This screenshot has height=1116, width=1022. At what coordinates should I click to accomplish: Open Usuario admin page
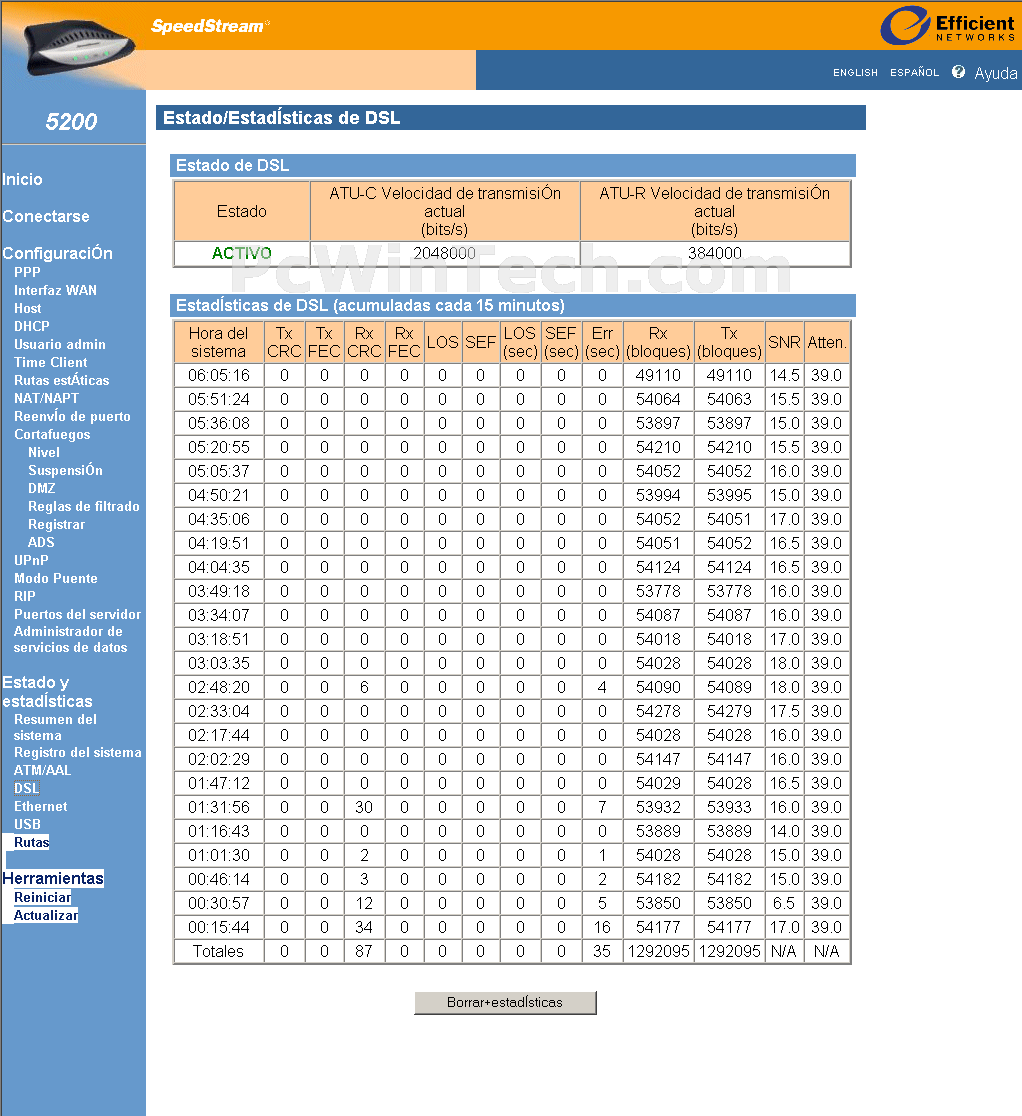tap(60, 344)
